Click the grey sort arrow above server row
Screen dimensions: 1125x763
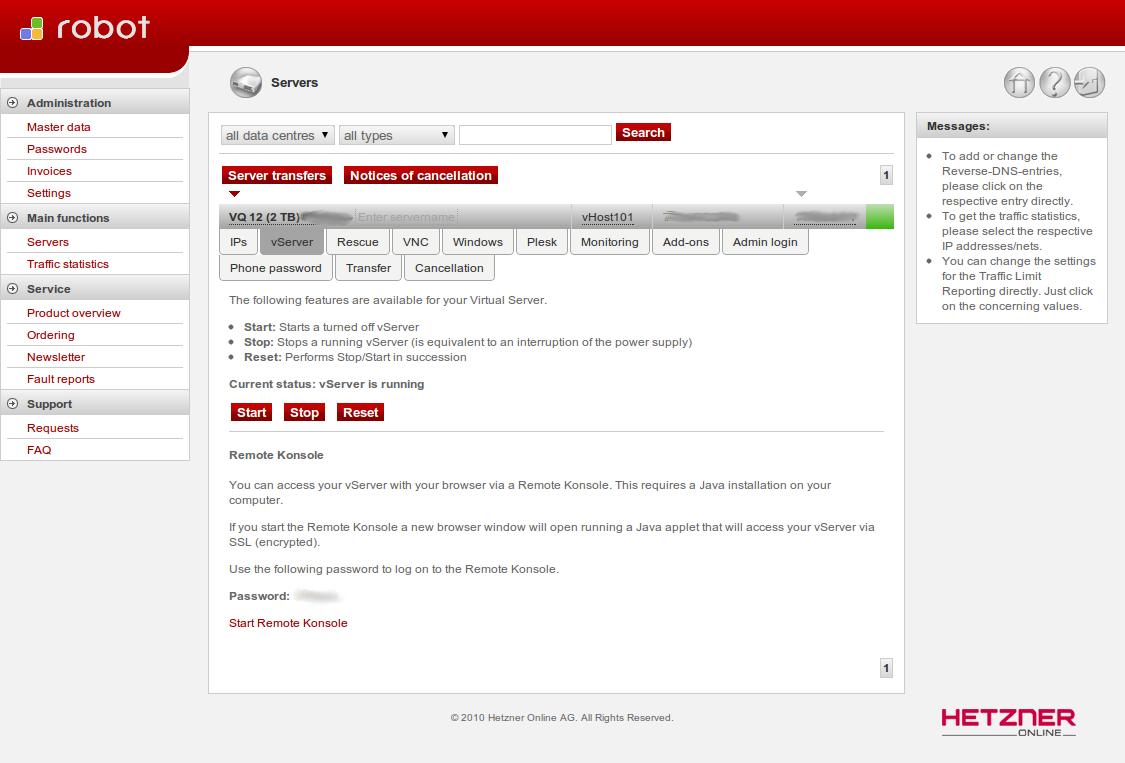click(801, 194)
